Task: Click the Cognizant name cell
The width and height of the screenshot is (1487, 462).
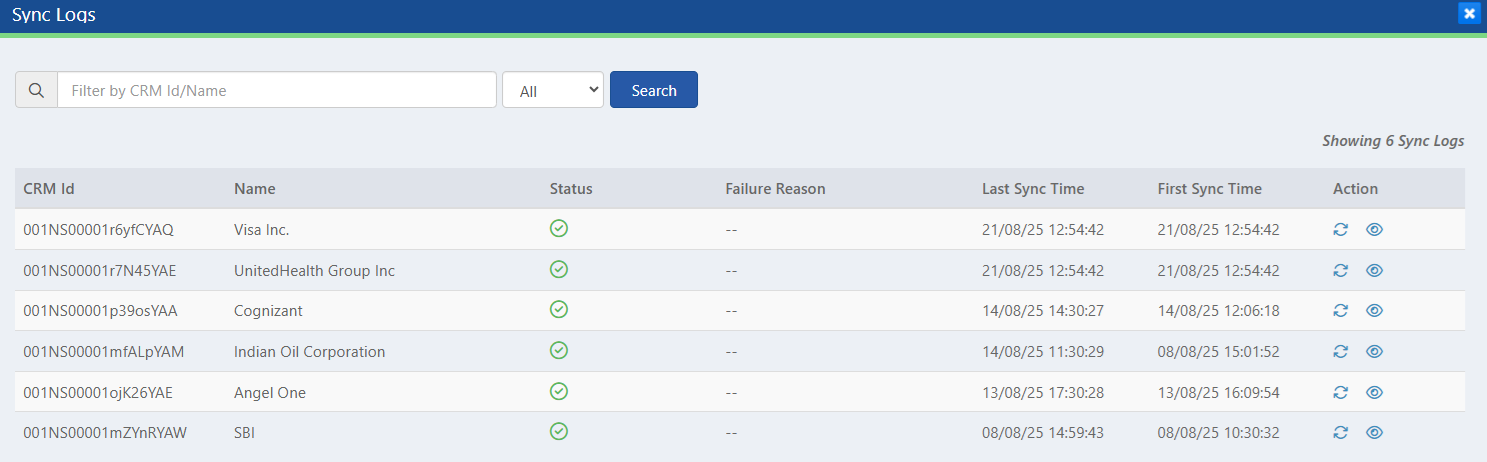Action: tap(268, 311)
